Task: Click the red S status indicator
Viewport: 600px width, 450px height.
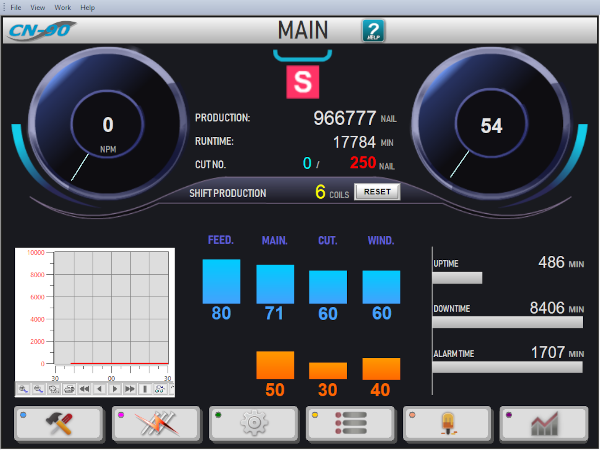Action: [303, 82]
